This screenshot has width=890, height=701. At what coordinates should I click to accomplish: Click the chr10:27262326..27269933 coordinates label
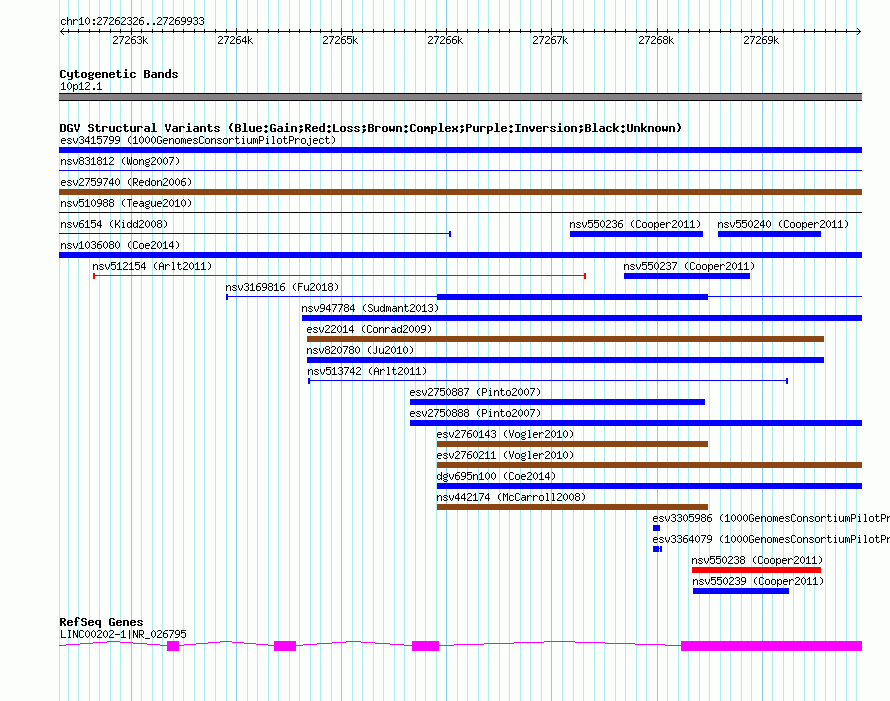[132, 21]
